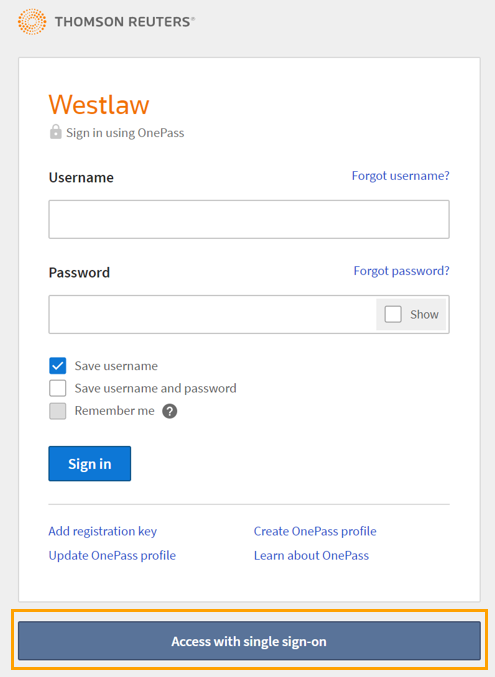Enable Save username and password checkbox
The height and width of the screenshot is (677, 495).
pyautogui.click(x=57, y=388)
